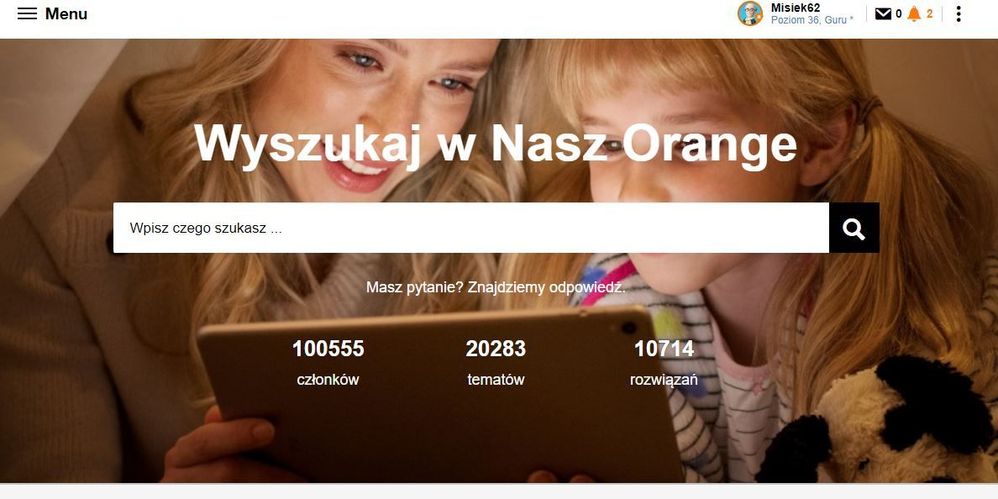Click the 10714 rozwiązań counter
Viewport: 998px width, 499px height.
(664, 363)
